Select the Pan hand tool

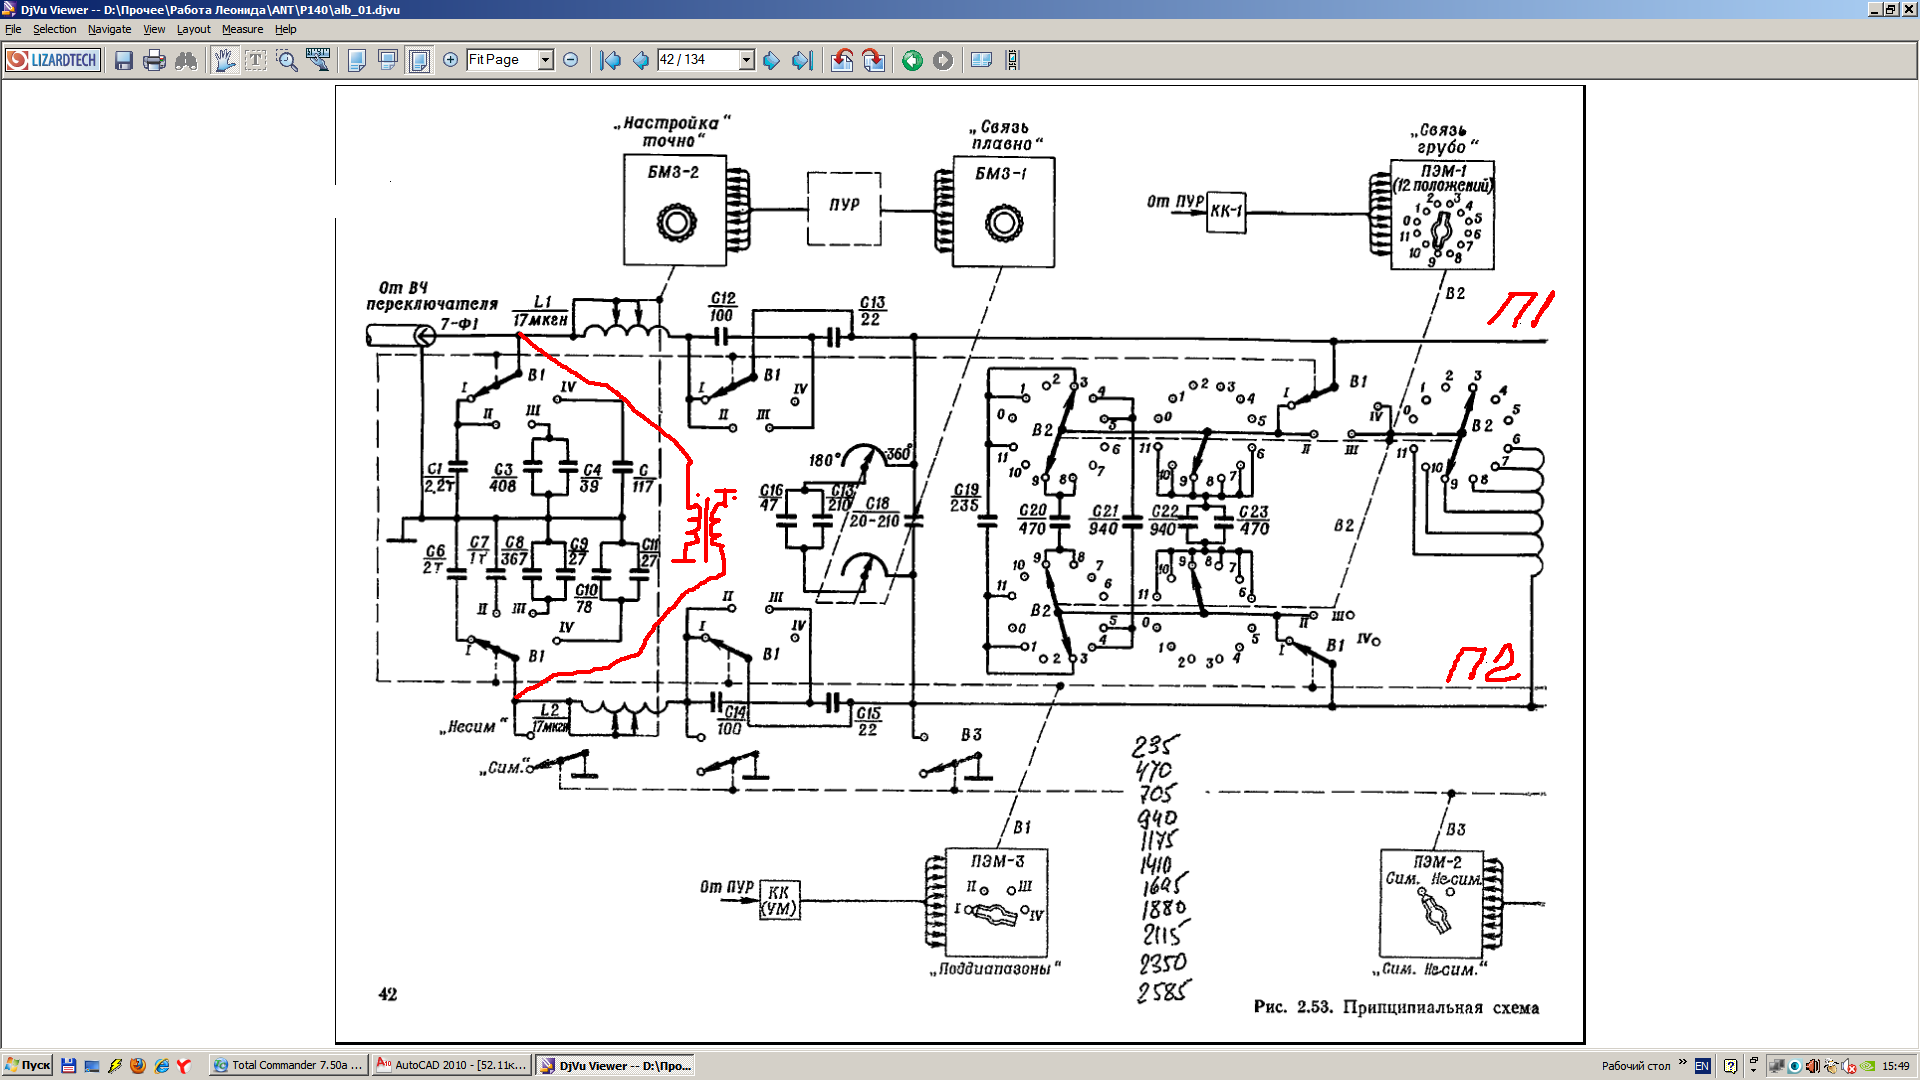coord(224,60)
